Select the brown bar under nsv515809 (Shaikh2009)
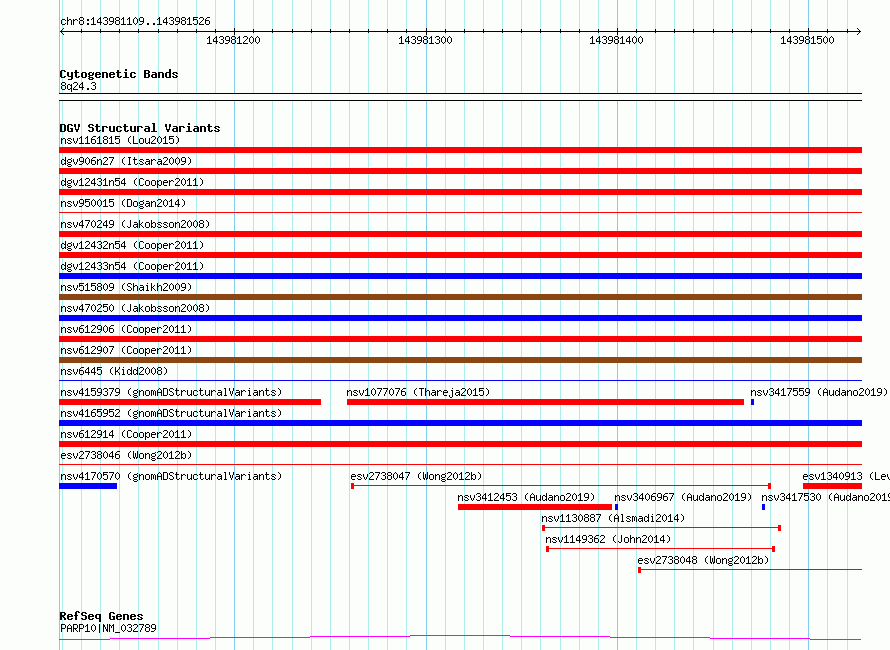 click(x=460, y=297)
